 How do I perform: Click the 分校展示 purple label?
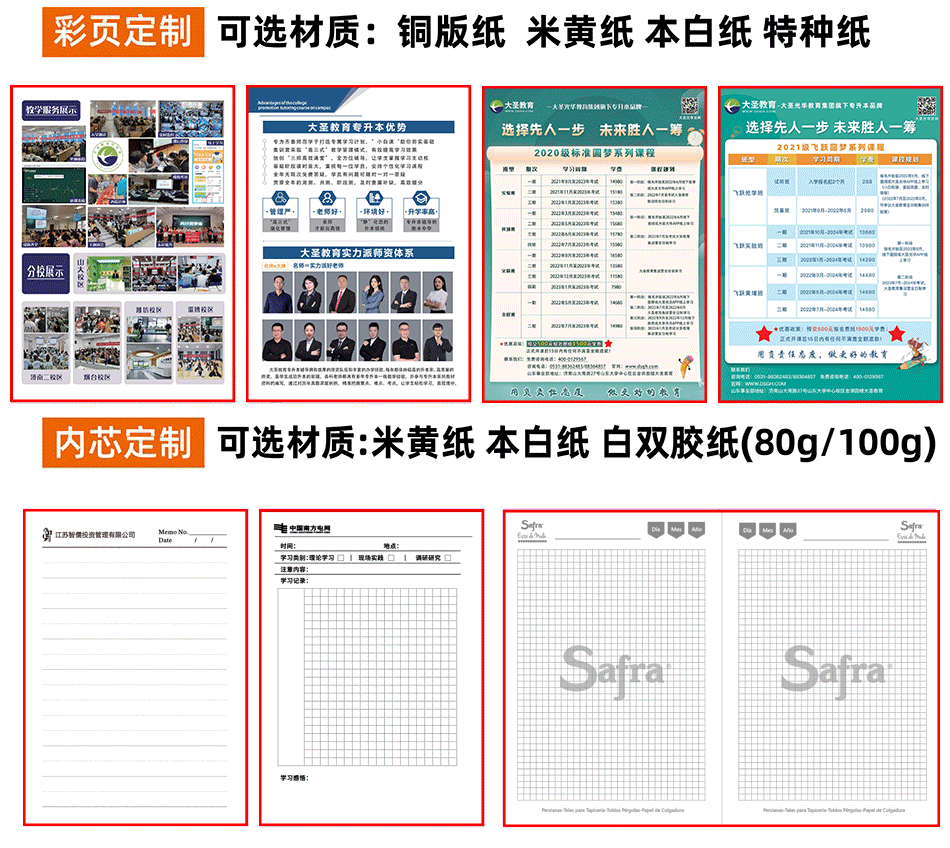tap(45, 272)
